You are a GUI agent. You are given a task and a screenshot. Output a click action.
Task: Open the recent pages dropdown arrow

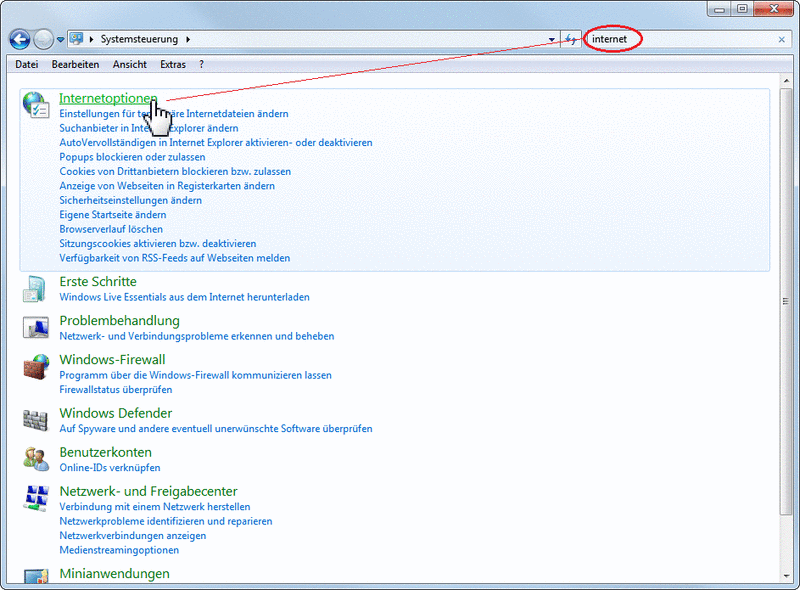tap(60, 39)
